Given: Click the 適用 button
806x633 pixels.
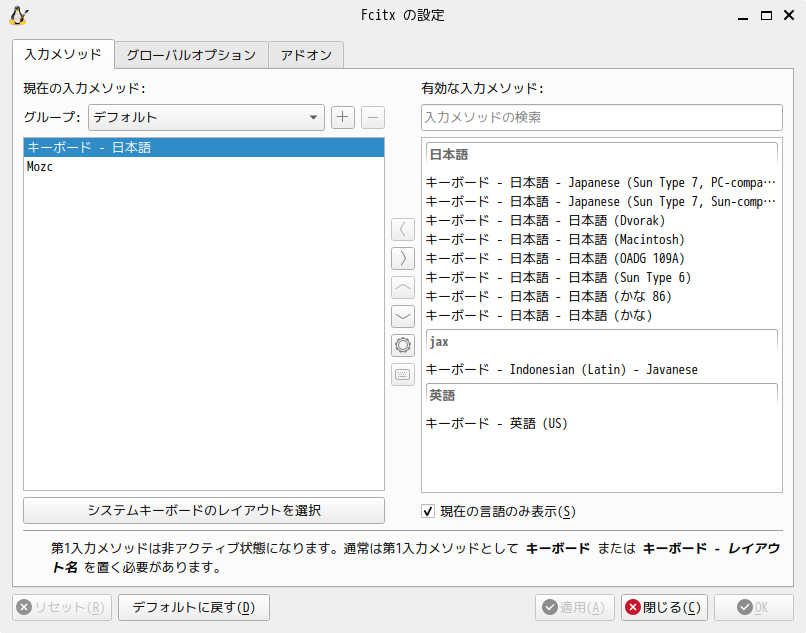Looking at the screenshot, I should pos(574,606).
